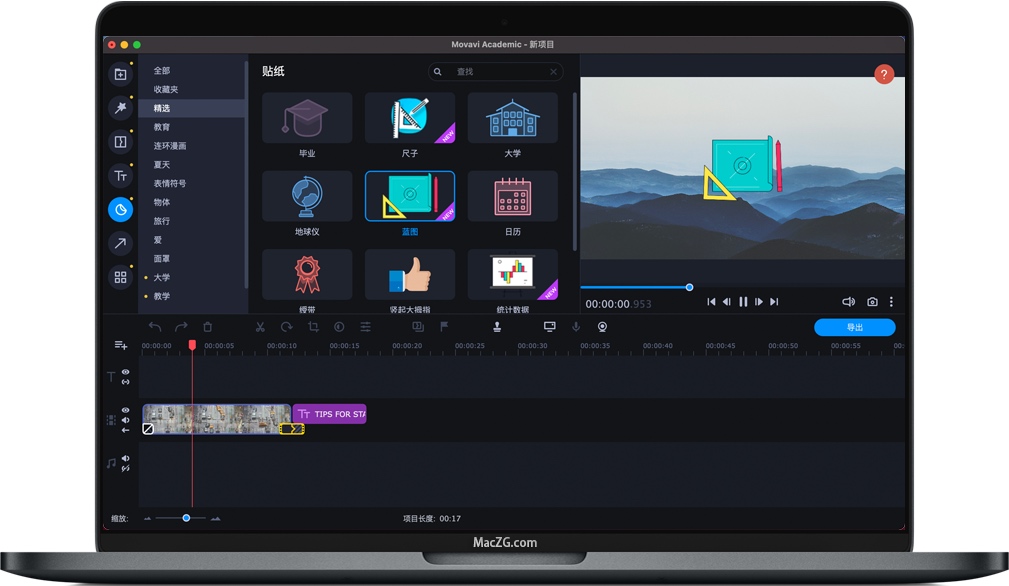
Task: Clear the search box with the X
Action: [x=553, y=72]
